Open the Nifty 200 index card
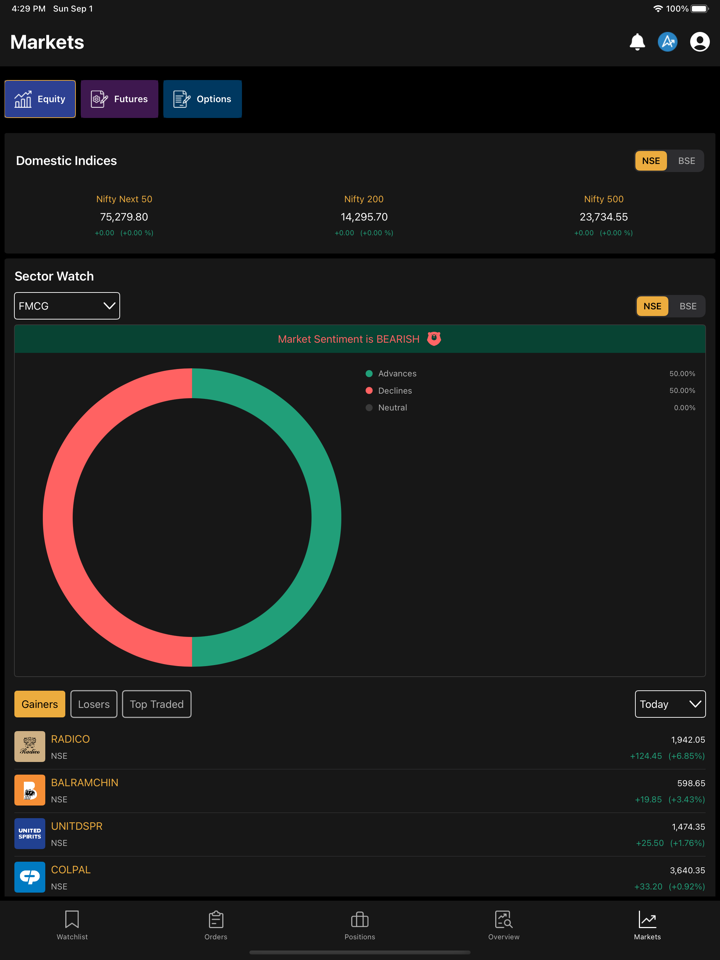 [364, 215]
